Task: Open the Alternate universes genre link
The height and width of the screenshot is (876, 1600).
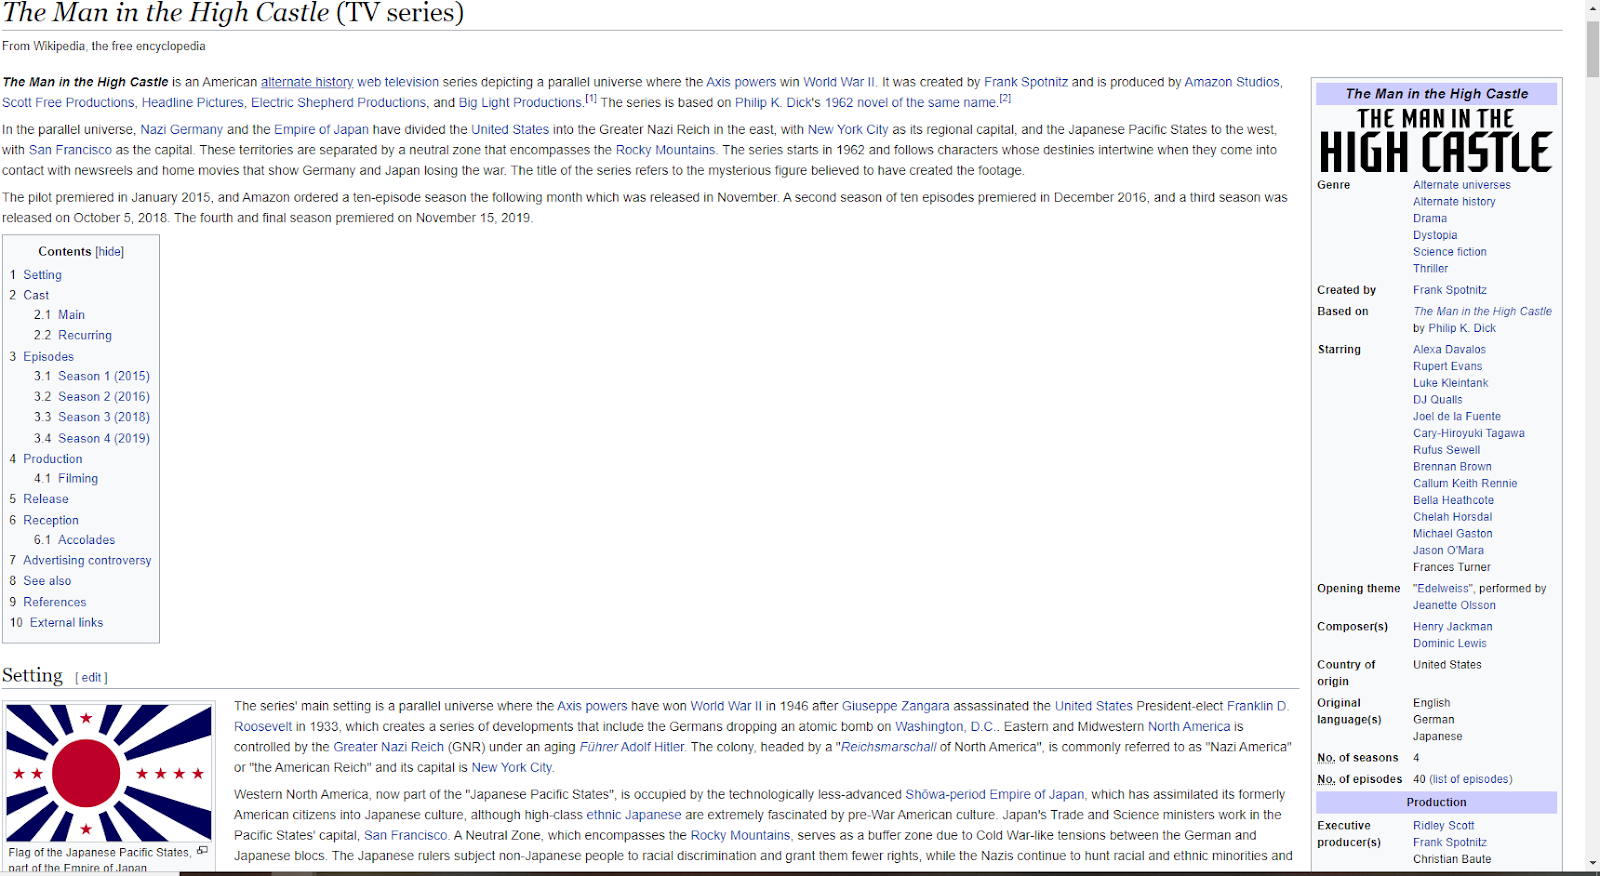Action: click(x=1461, y=185)
